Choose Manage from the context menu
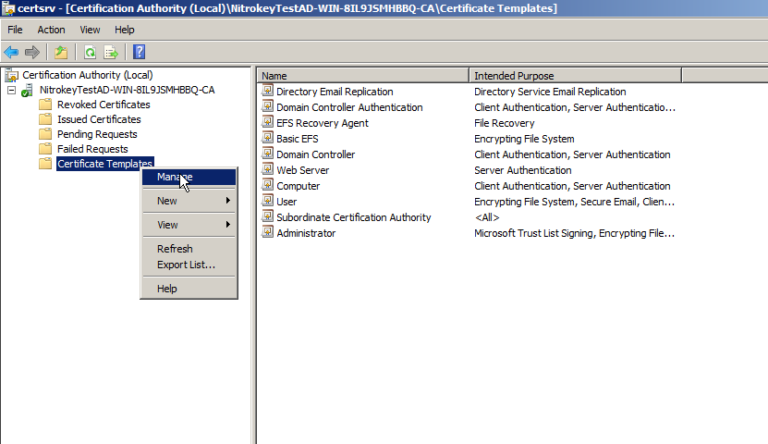 pos(175,177)
